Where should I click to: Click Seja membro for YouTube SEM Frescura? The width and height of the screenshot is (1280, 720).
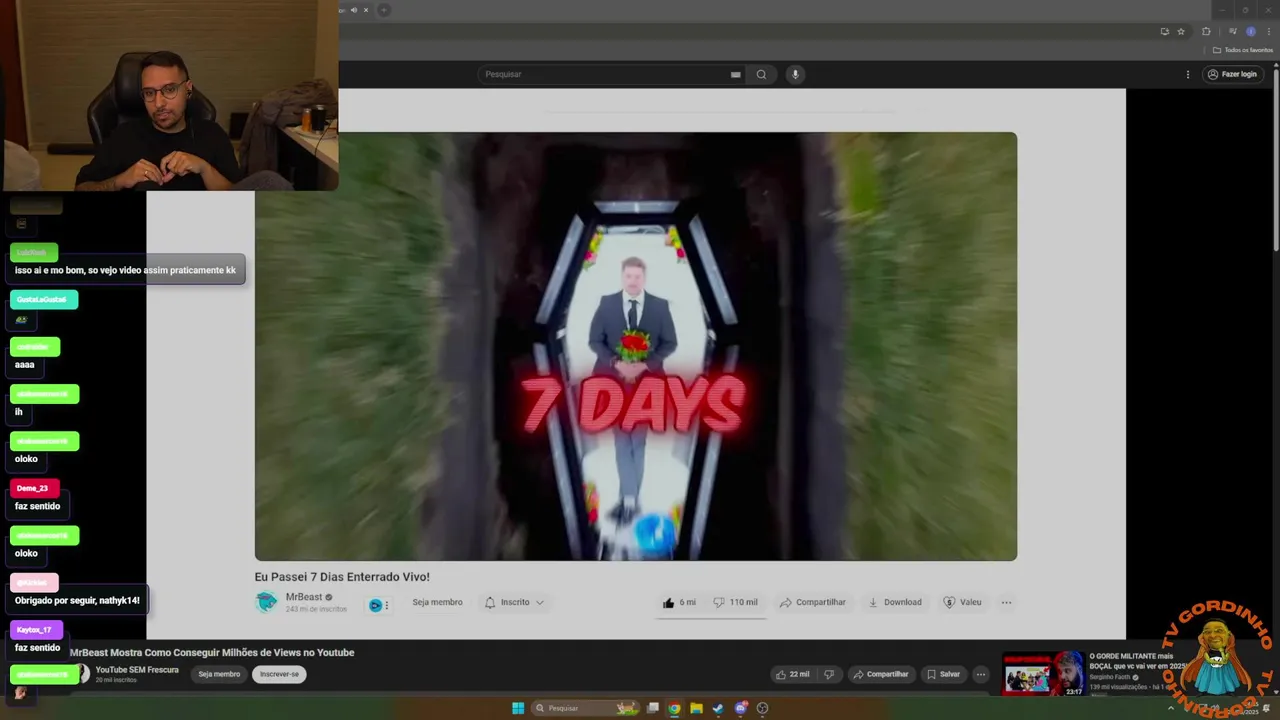coord(219,674)
